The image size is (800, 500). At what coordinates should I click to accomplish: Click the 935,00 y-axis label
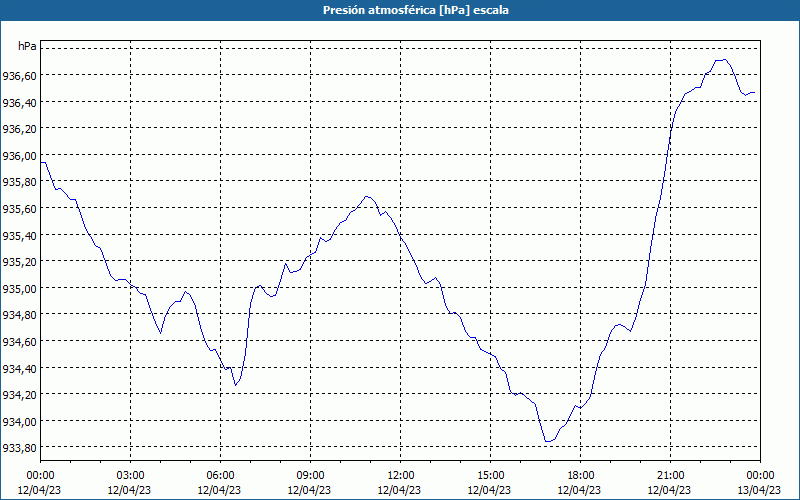pyautogui.click(x=19, y=289)
